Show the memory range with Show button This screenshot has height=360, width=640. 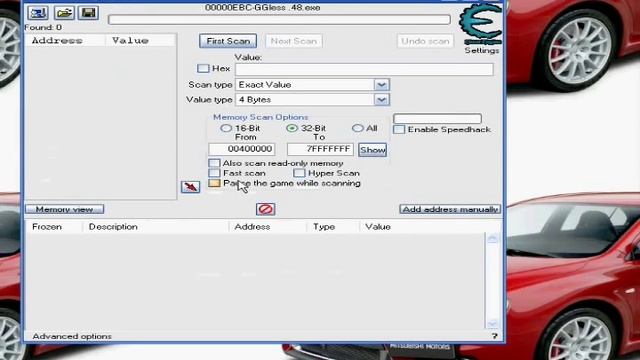[372, 150]
